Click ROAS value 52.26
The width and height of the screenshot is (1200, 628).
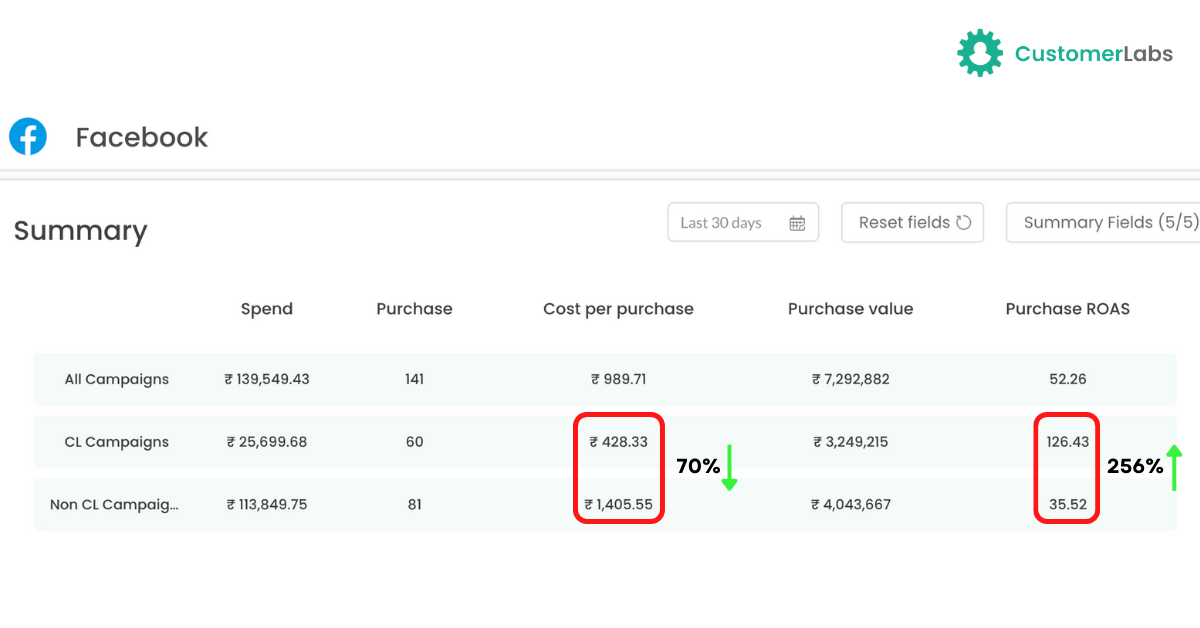pos(1068,379)
